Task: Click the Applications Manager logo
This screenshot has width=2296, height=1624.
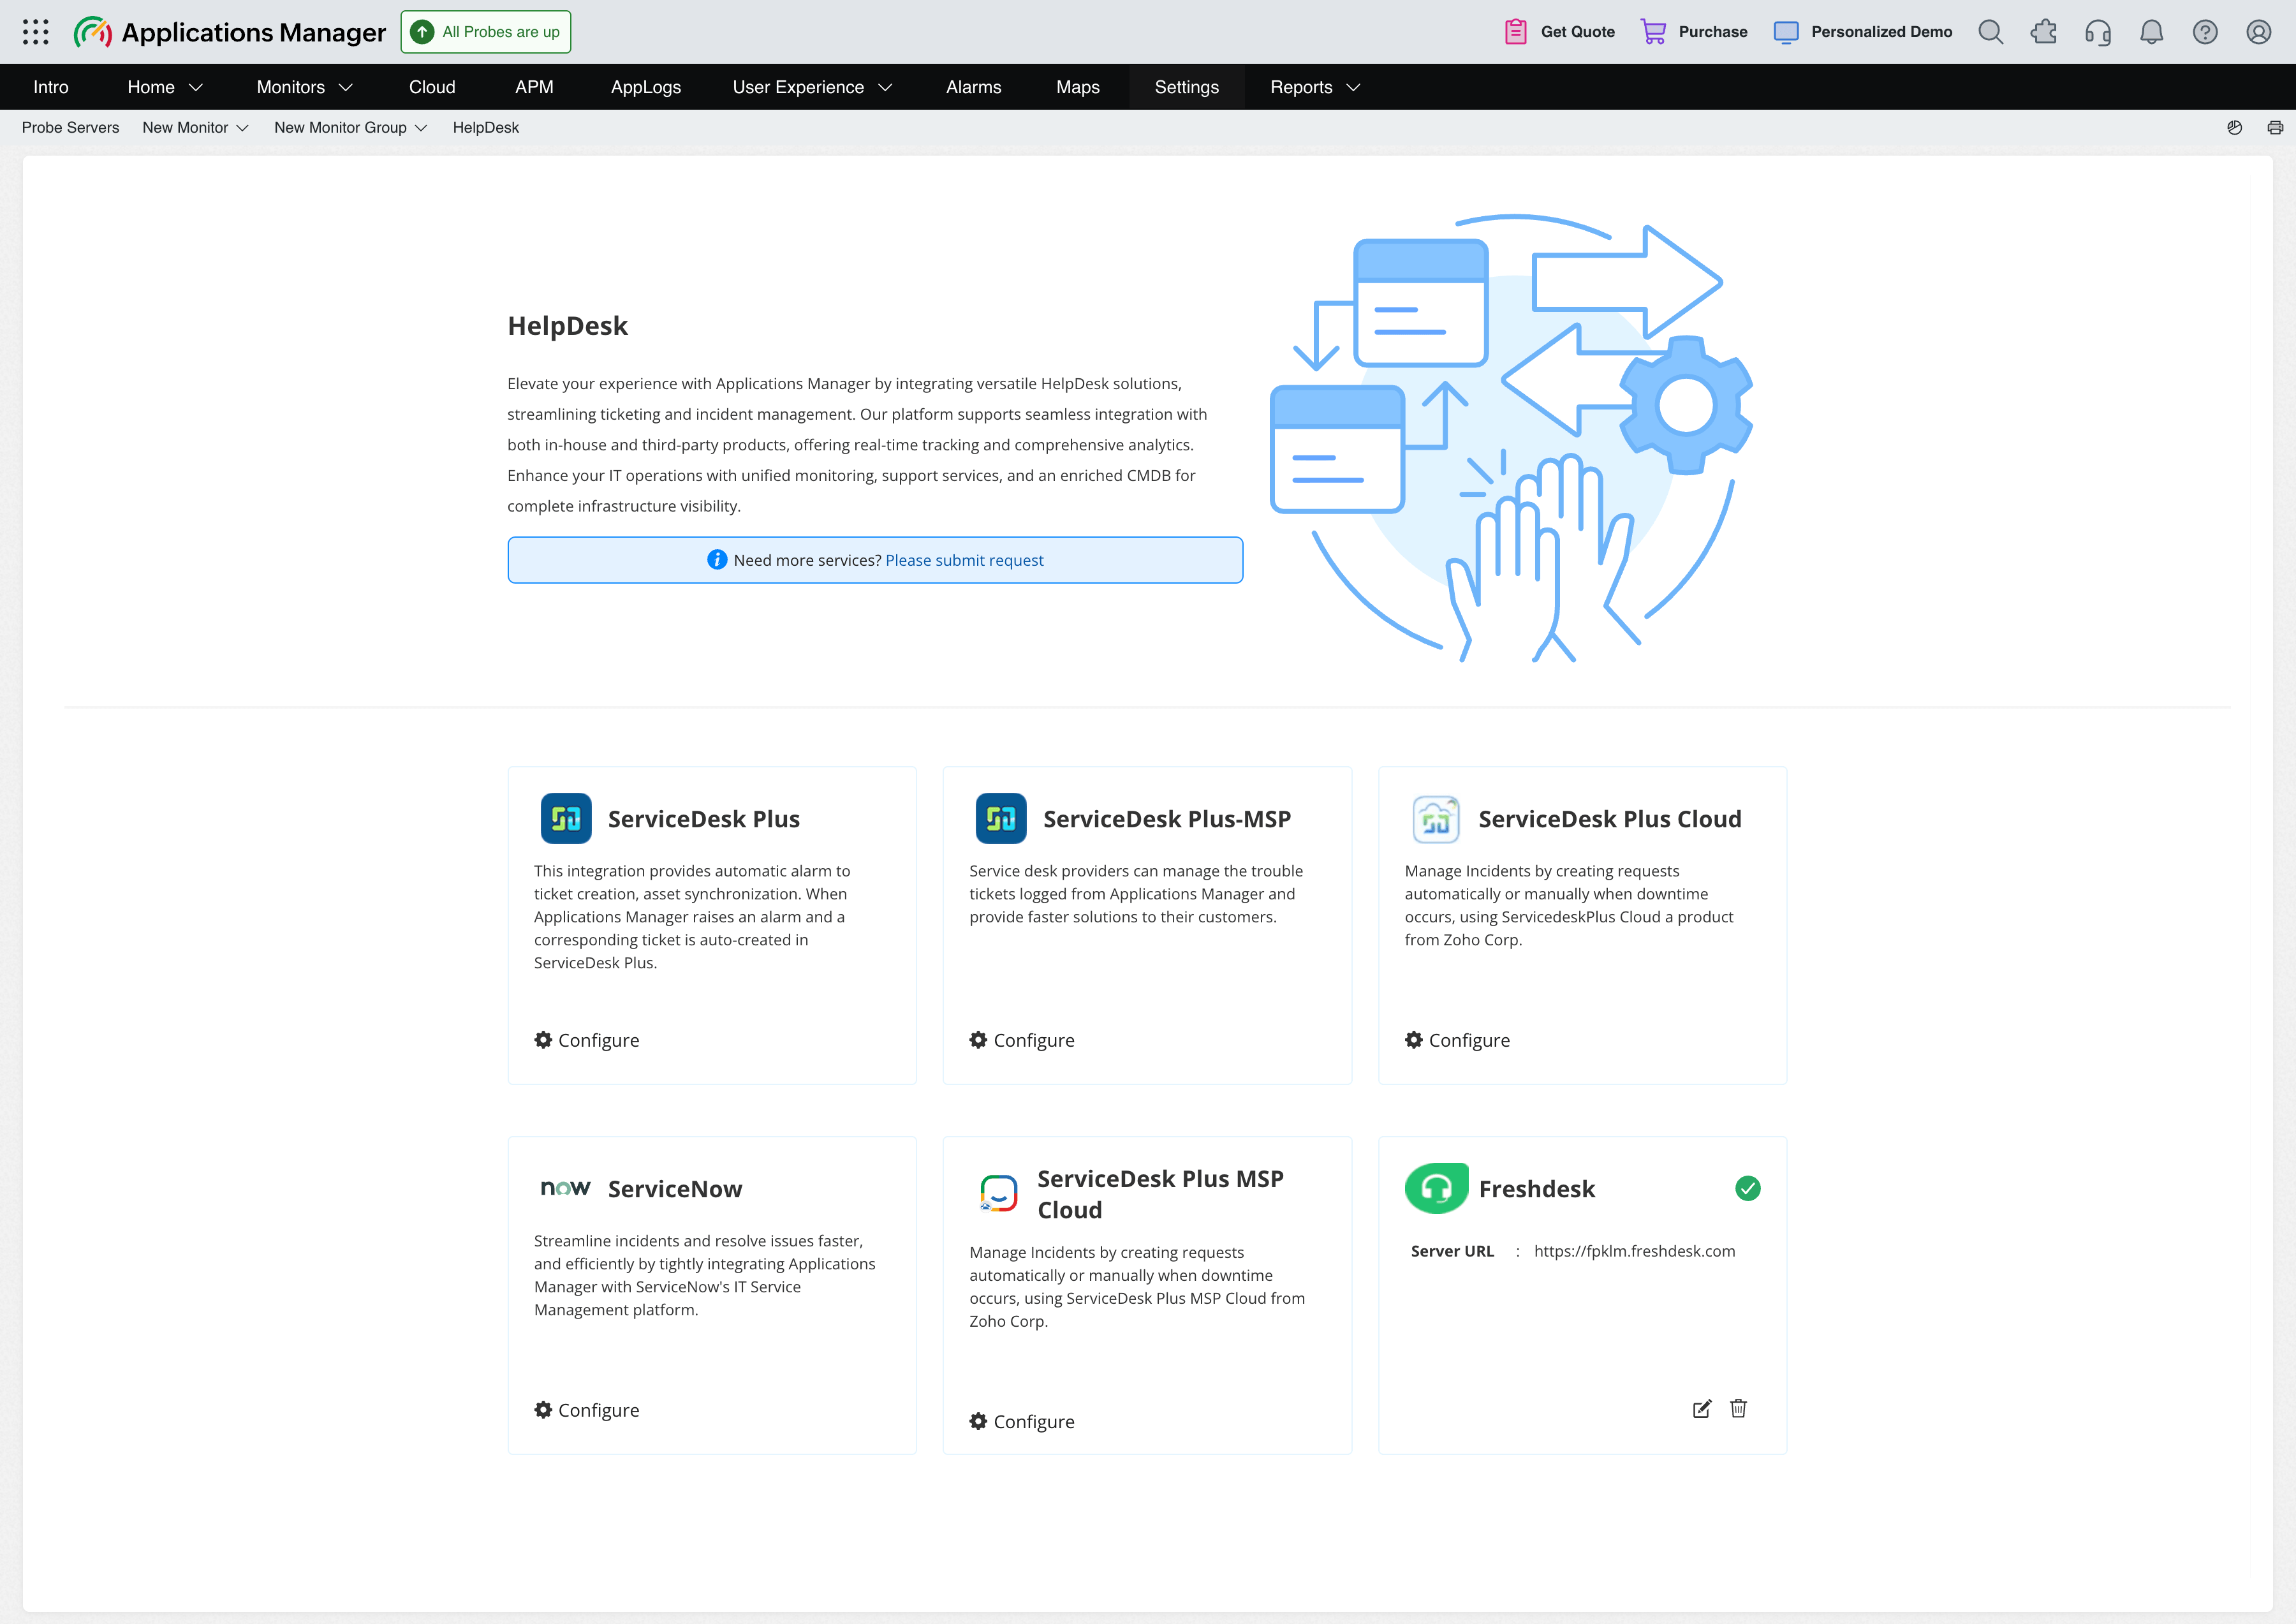Action: 230,32
